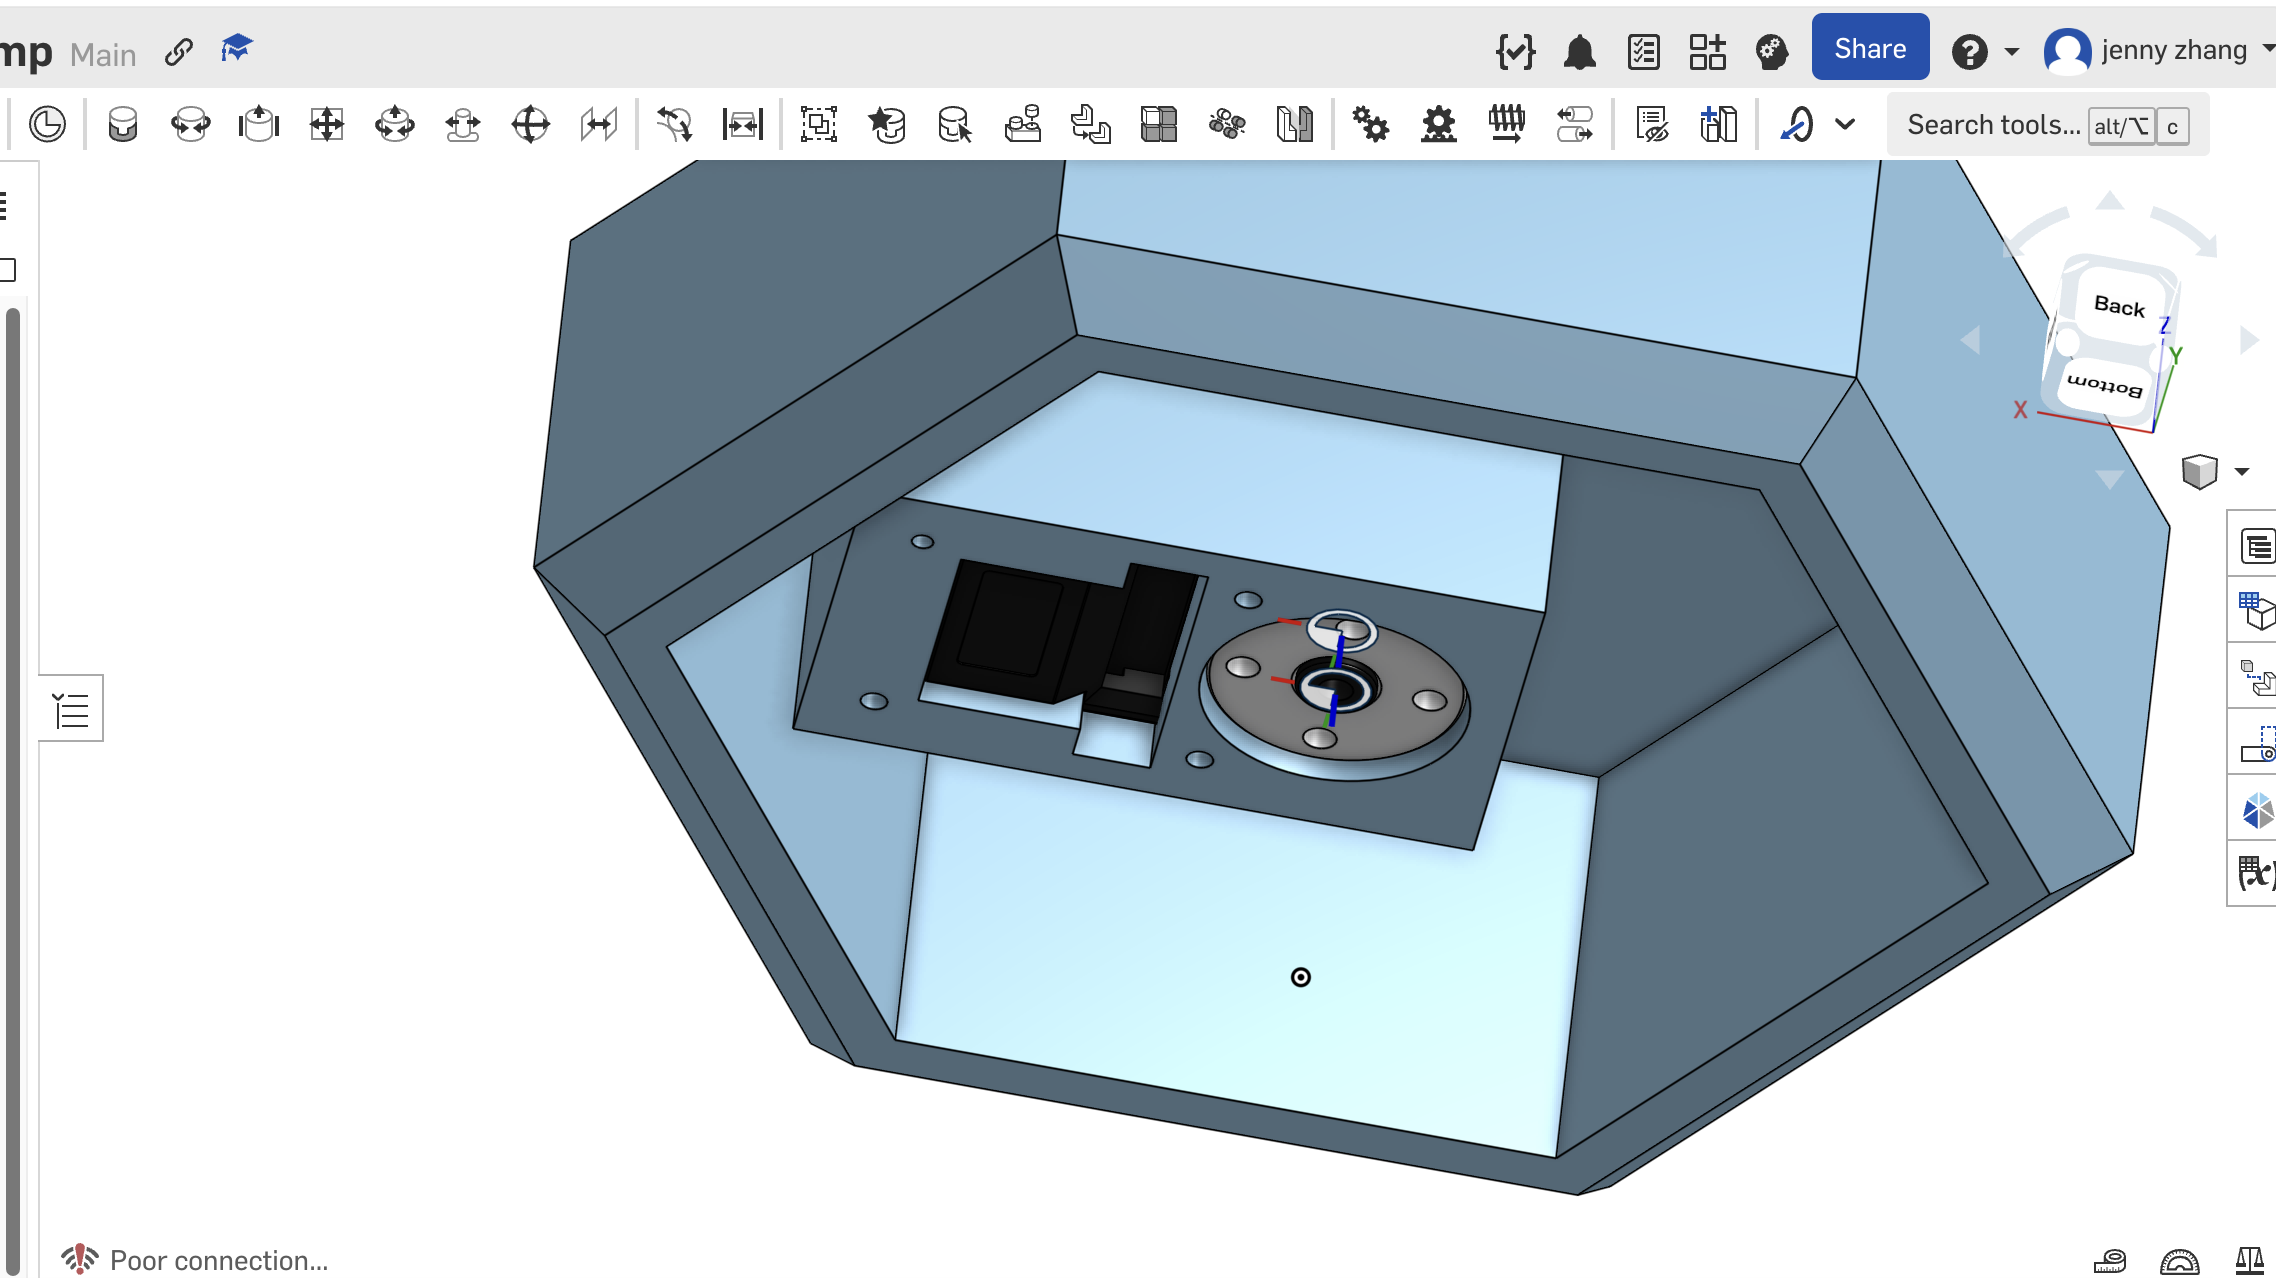Screen dimensions: 2276x1278
Task: Click the Share button
Action: 1870,48
